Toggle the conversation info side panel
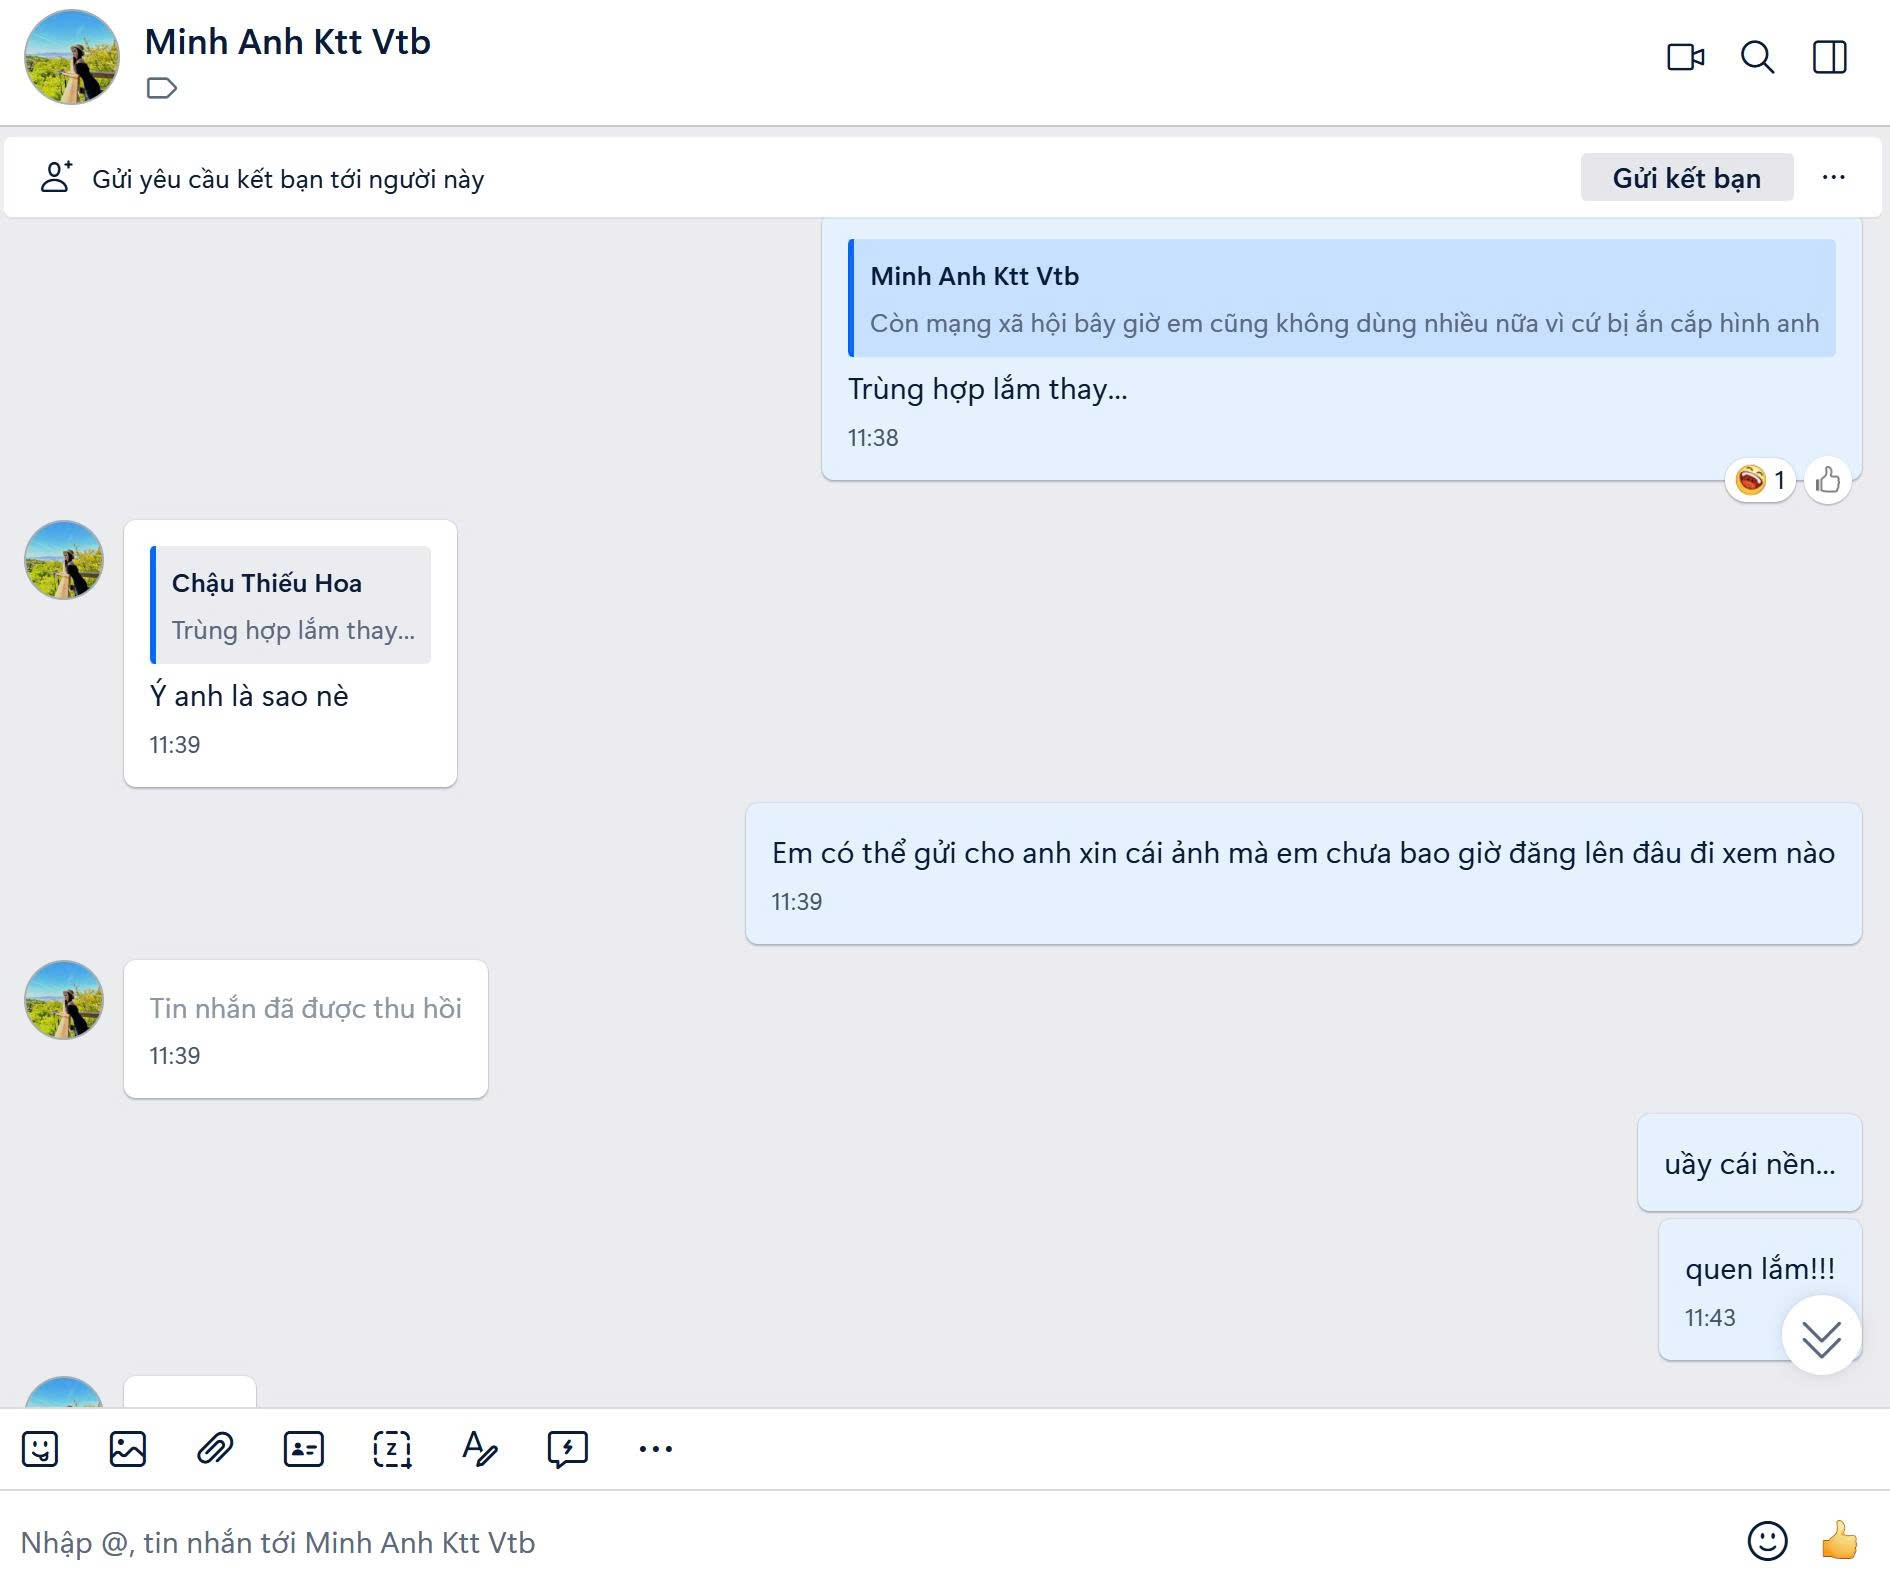Image resolution: width=1890 pixels, height=1575 pixels. [x=1829, y=57]
